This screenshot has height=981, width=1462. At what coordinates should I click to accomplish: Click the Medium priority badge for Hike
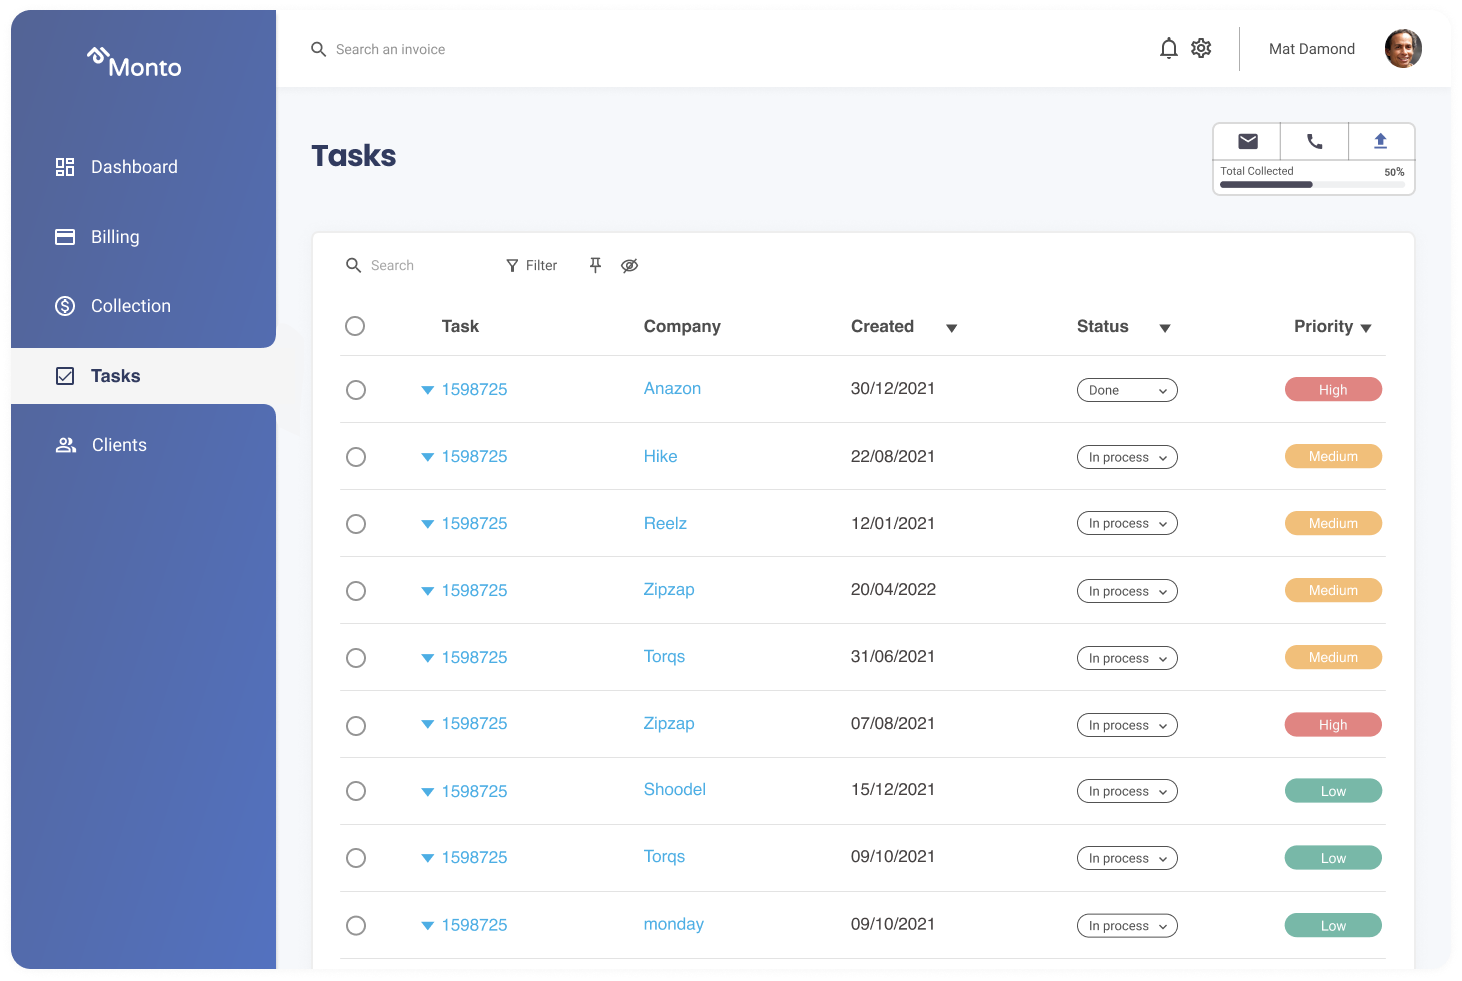(1333, 456)
